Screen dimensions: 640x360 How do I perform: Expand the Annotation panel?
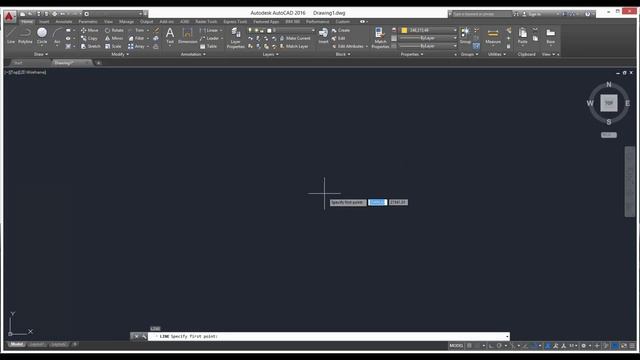193,54
